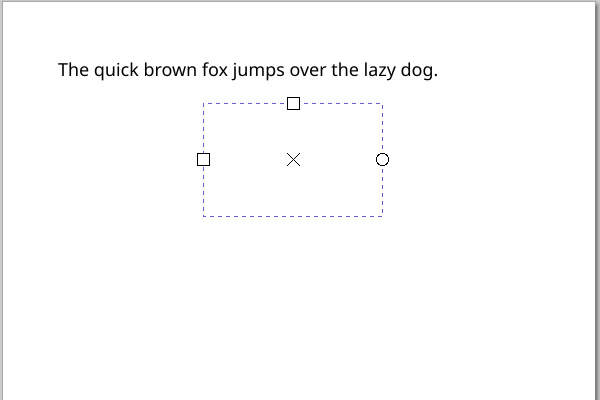Click the word "The" at the sentence start
Image resolution: width=600 pixels, height=400 pixels.
point(74,70)
